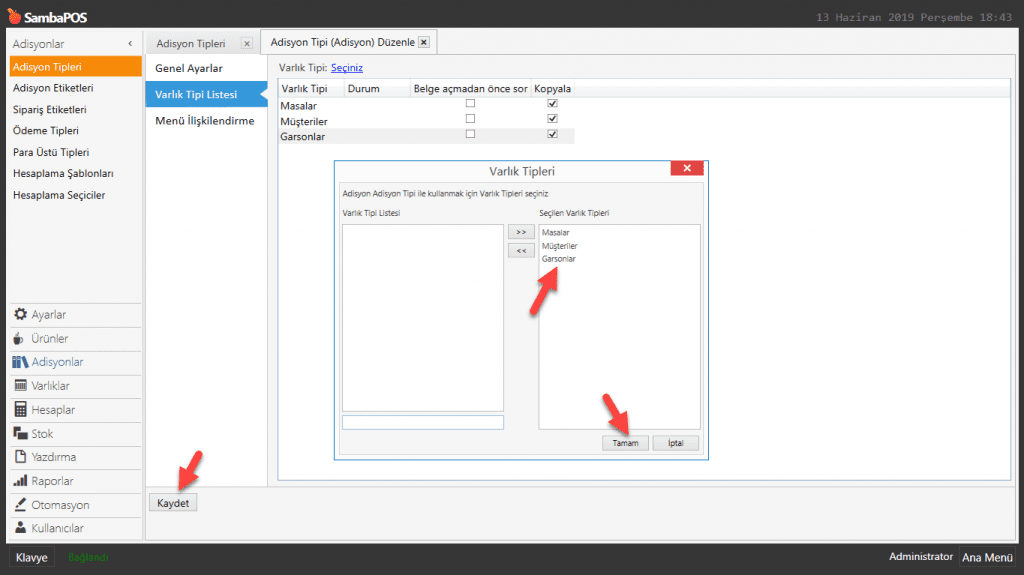The height and width of the screenshot is (575, 1024).
Task: Remove selected type with << button
Action: coord(520,251)
